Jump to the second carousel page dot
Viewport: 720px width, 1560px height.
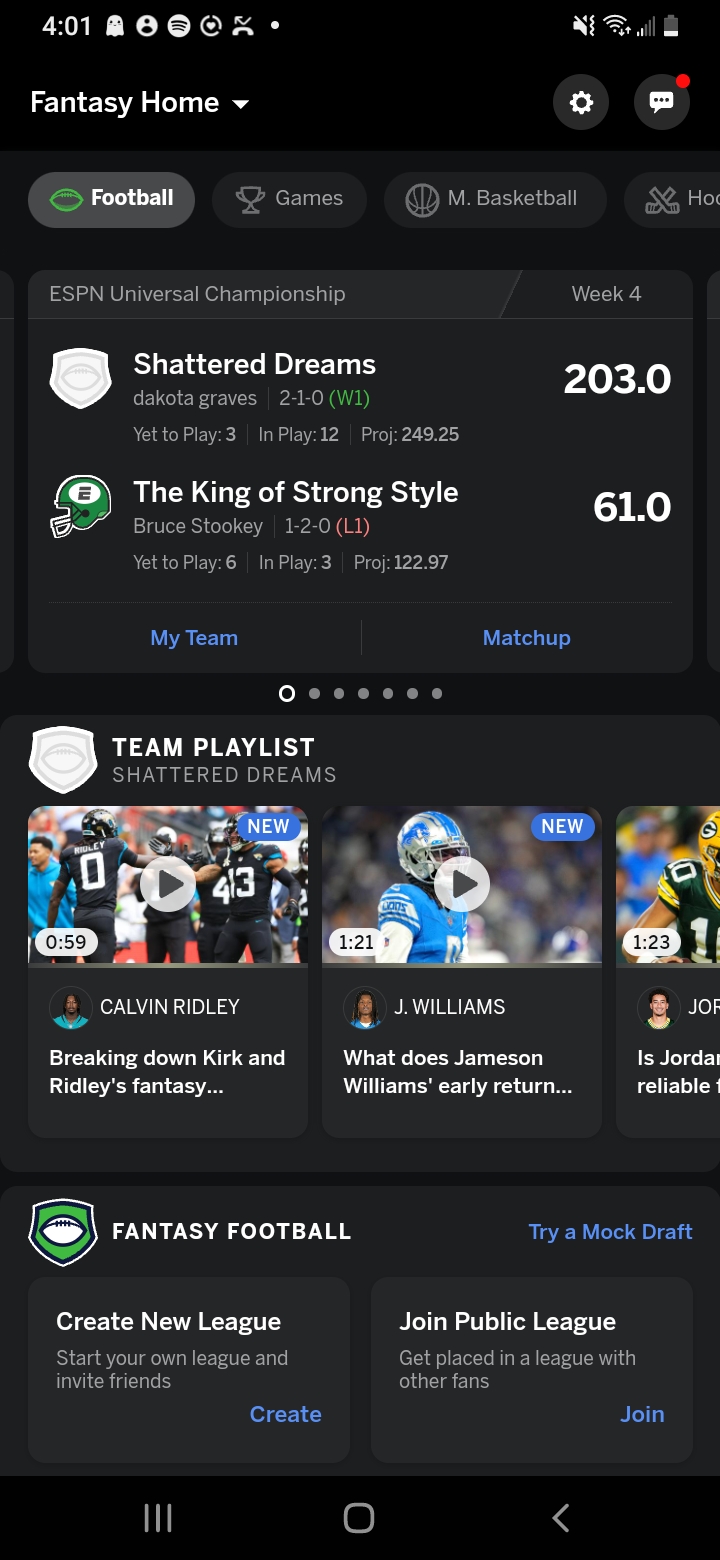coord(314,693)
